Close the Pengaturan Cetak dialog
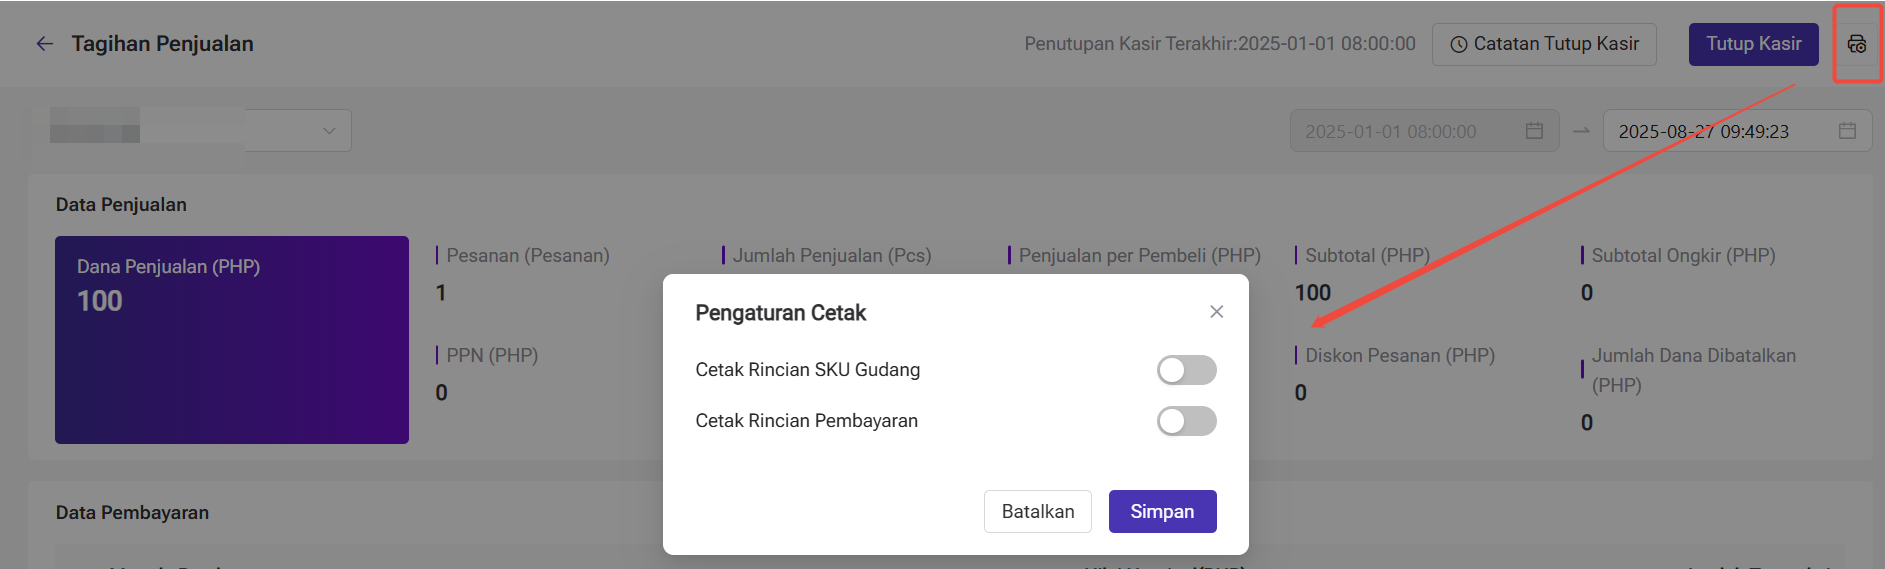The image size is (1885, 569). click(1216, 312)
